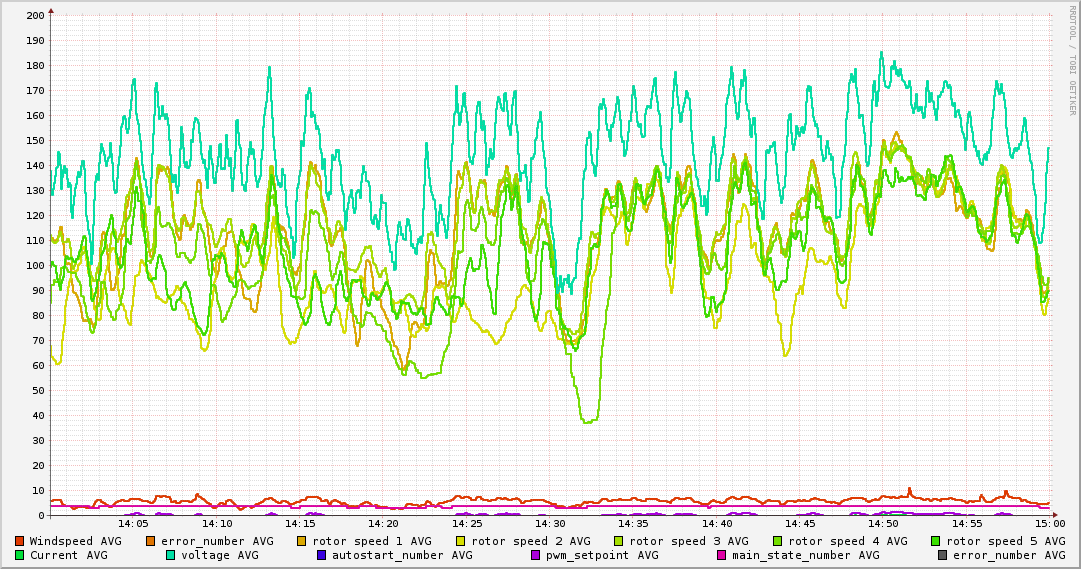The width and height of the screenshot is (1081, 569).
Task: Select the 14:20 time axis label
Action: [383, 524]
